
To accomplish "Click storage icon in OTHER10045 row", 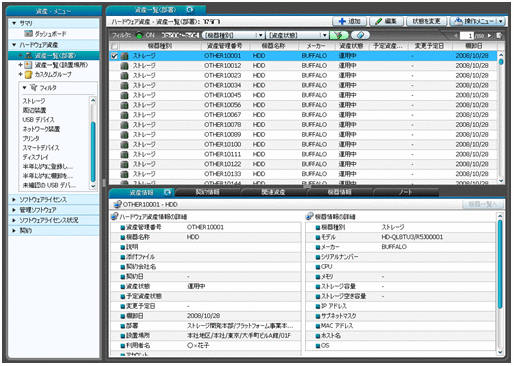I will [124, 95].
